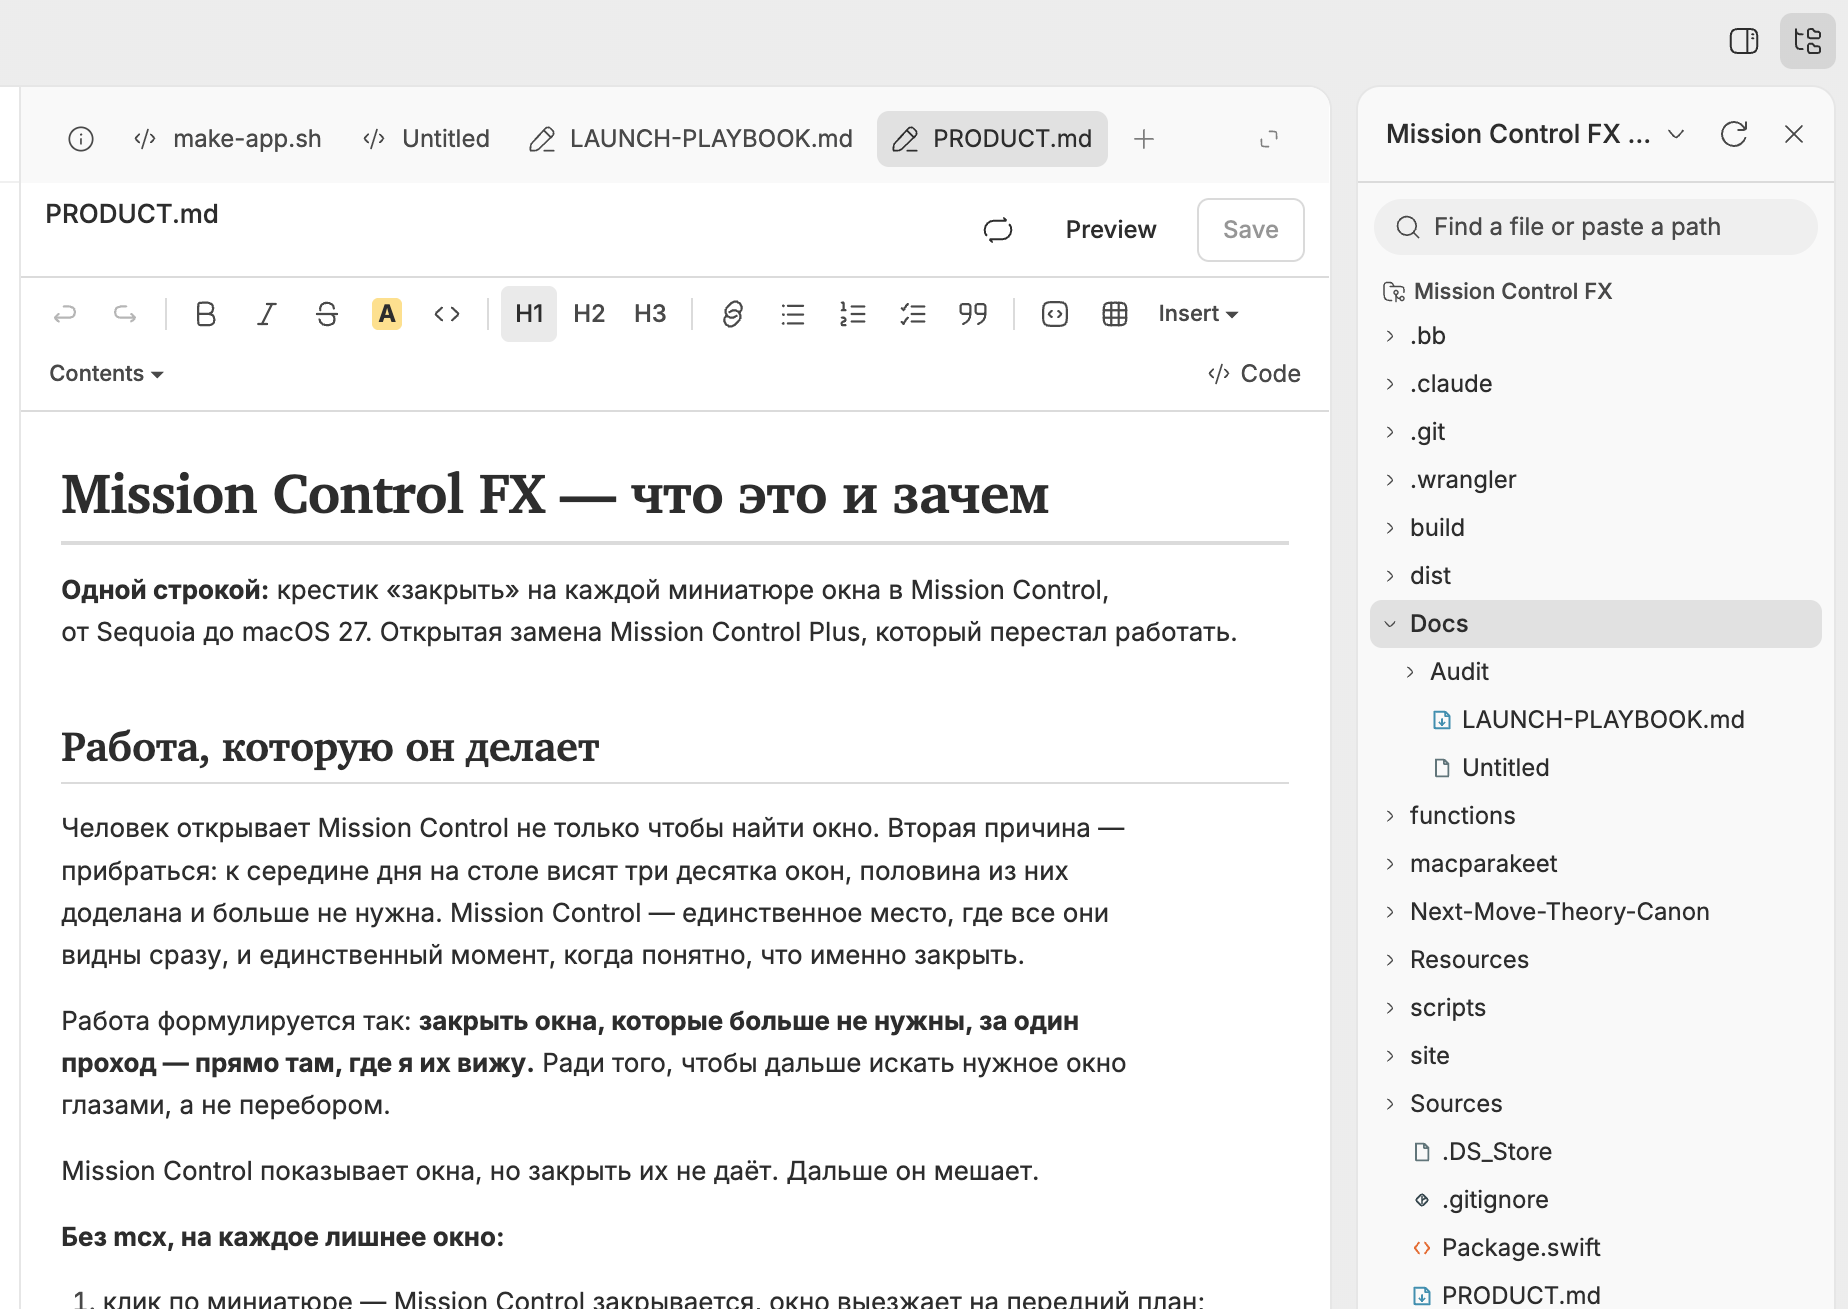Viewport: 1848px width, 1309px height.
Task: Apply strikethrough formatting
Action: coord(327,314)
